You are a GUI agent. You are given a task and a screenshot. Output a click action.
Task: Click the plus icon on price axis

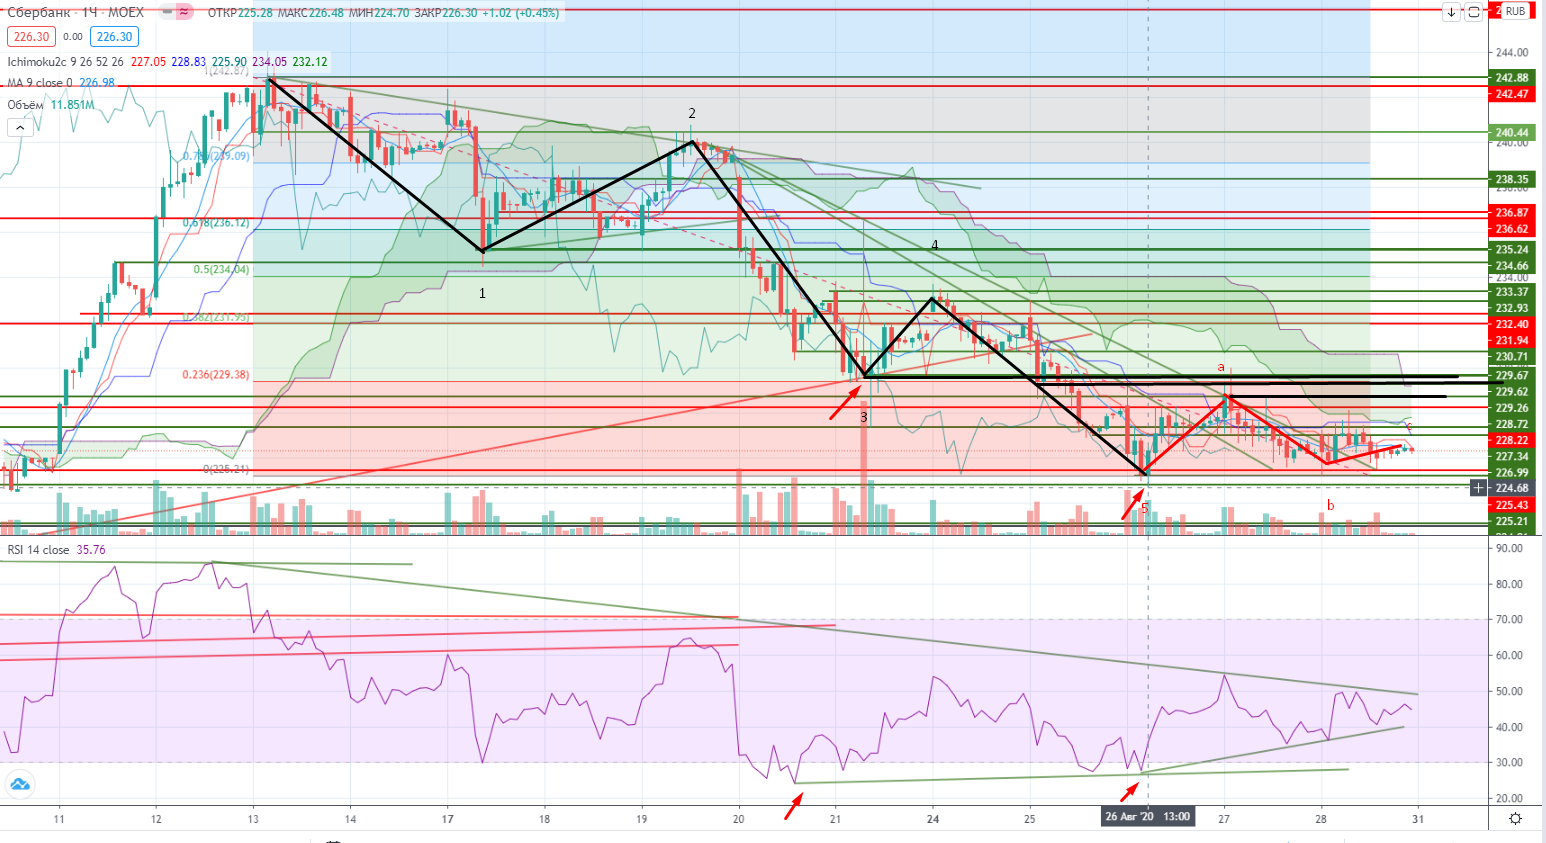(x=1479, y=488)
